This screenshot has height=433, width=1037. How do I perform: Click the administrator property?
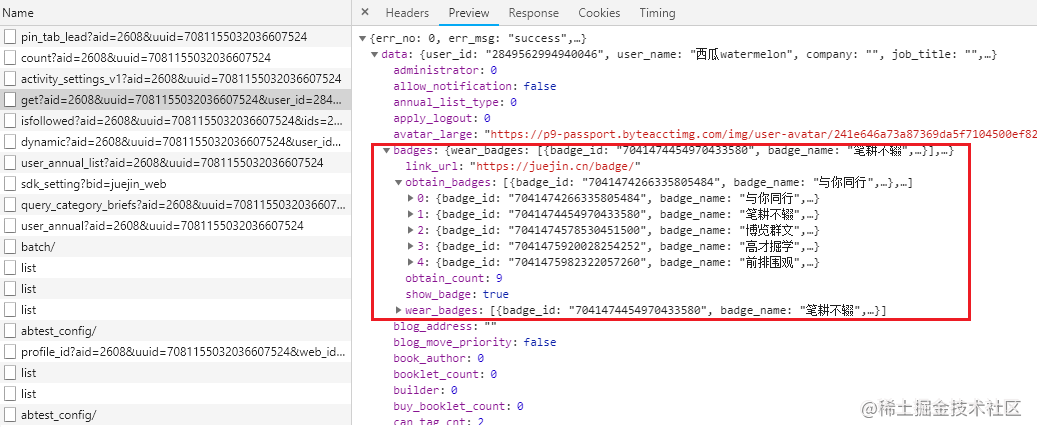(444, 70)
